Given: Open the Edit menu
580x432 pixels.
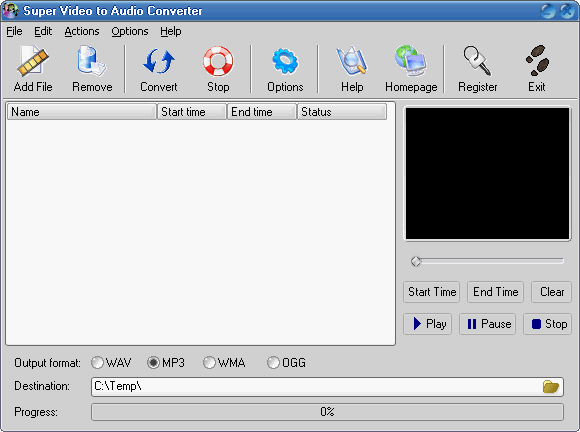Looking at the screenshot, I should pyautogui.click(x=43, y=31).
